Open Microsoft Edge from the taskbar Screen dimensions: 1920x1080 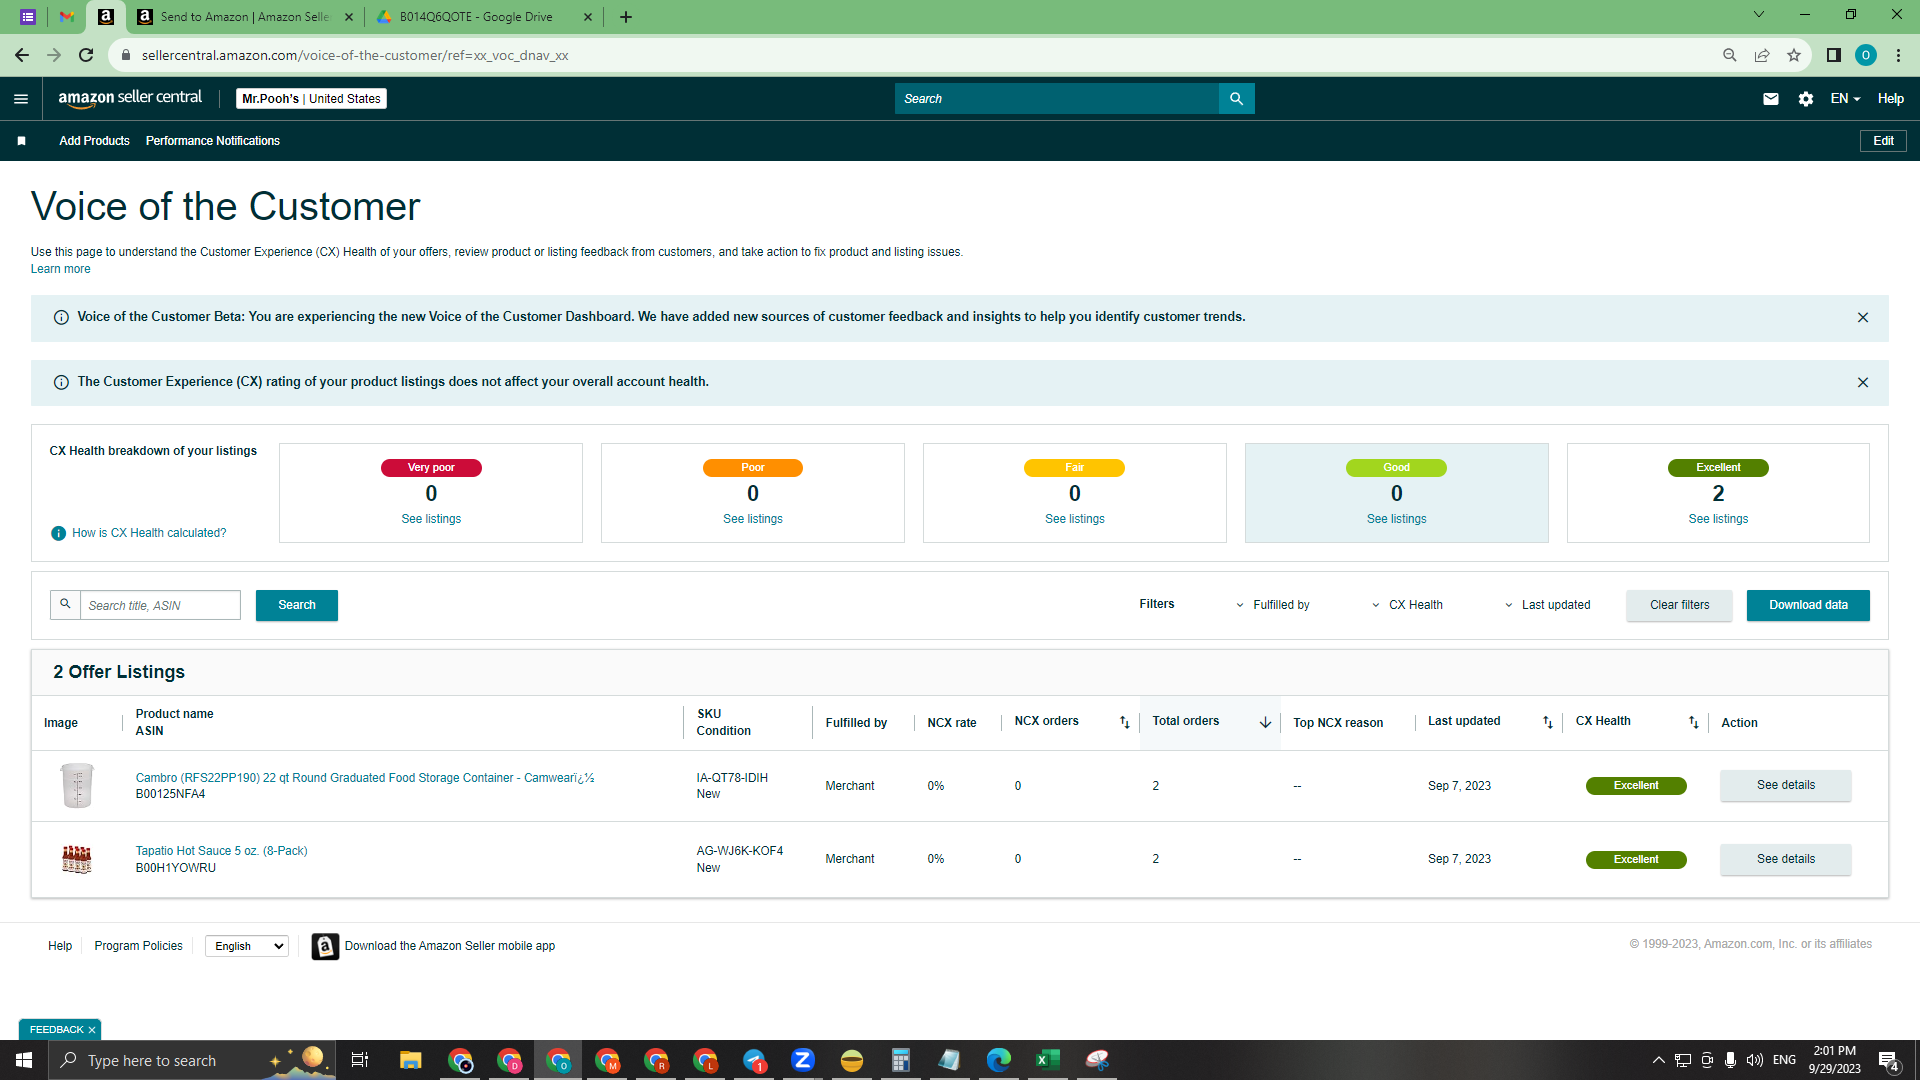tap(998, 1060)
